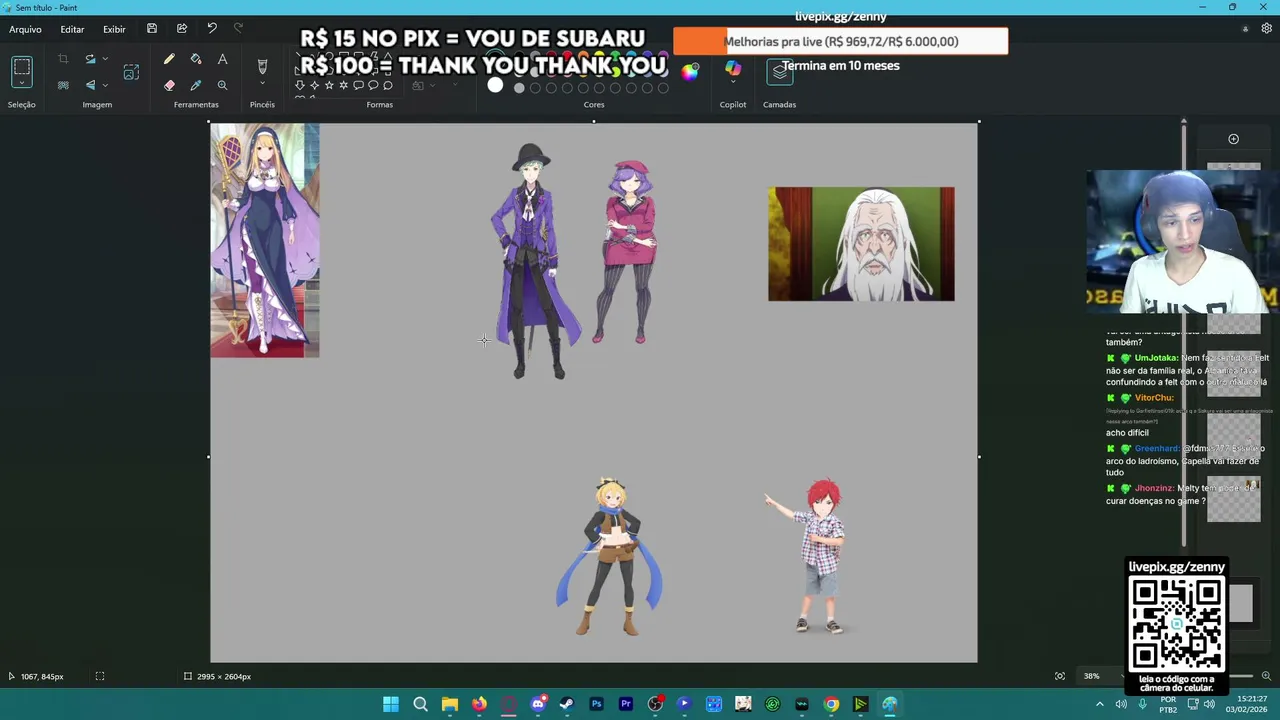This screenshot has height=720, width=1280.
Task: Select the Fill bucket tool
Action: [x=196, y=60]
